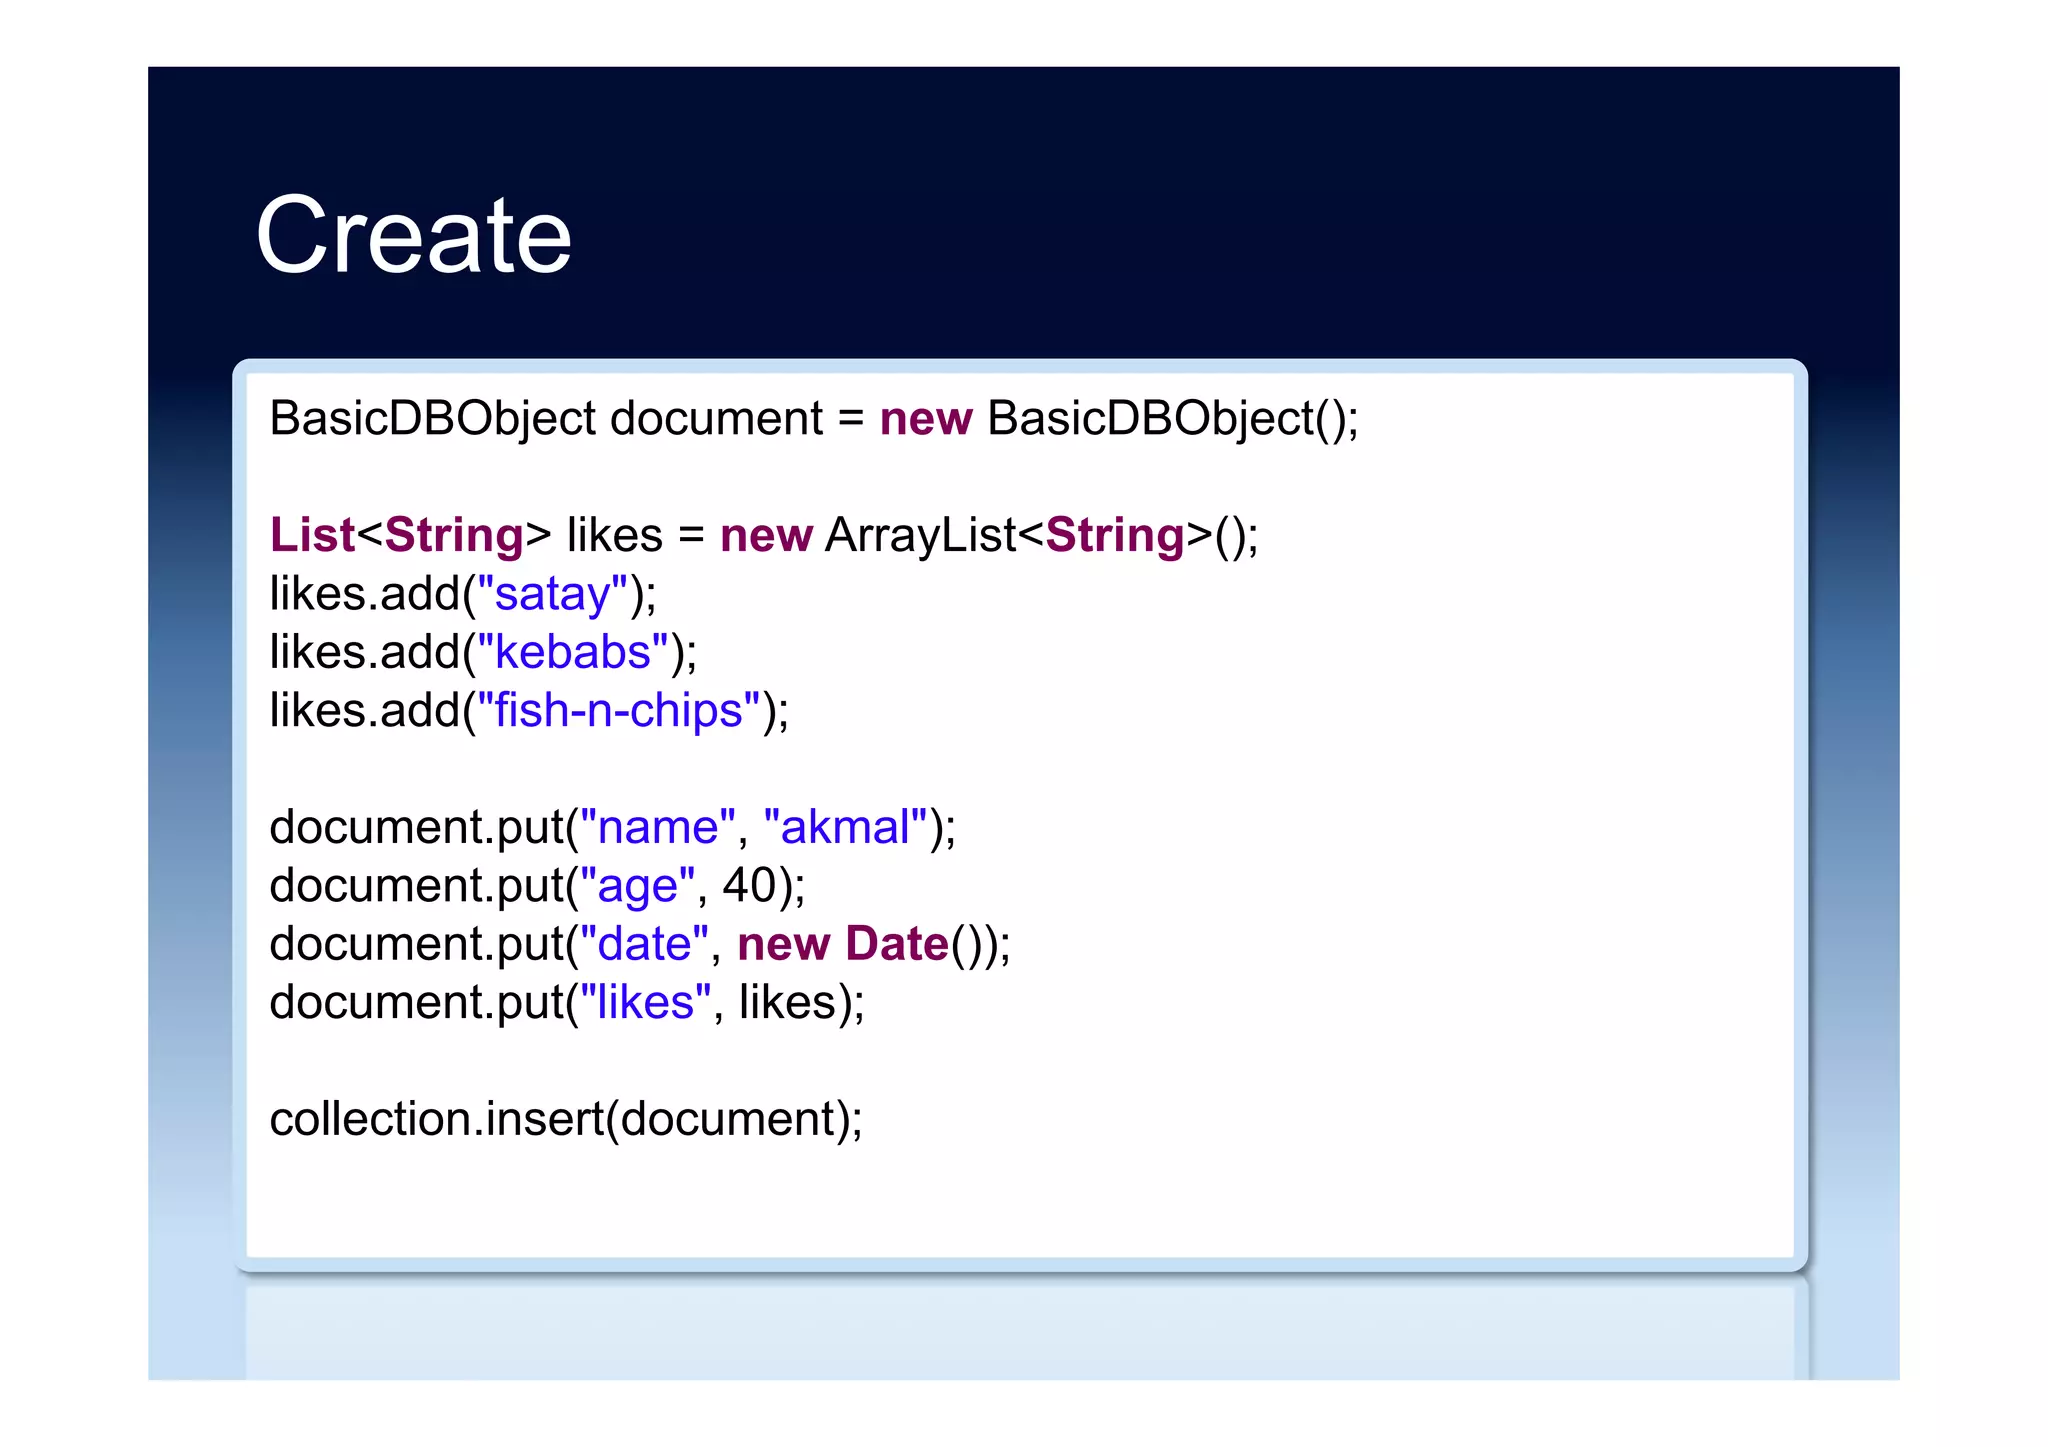
Task: Click the empty area below the code
Action: pos(1000,1200)
